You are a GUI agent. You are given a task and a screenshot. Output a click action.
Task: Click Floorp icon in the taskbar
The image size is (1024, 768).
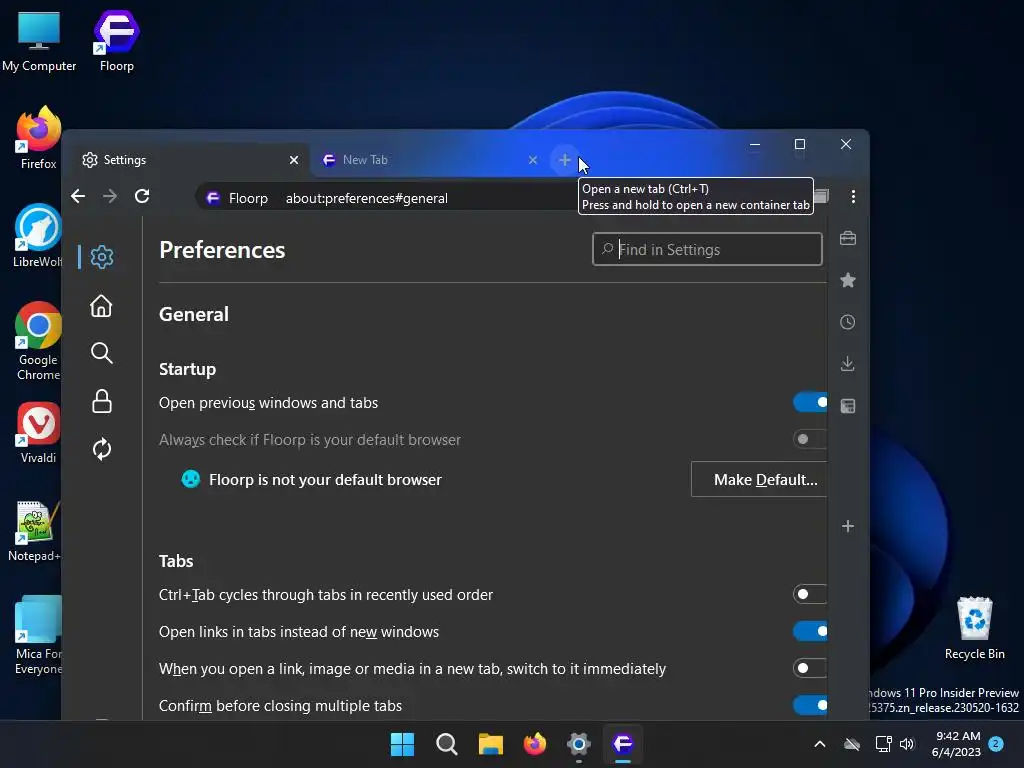coord(623,744)
